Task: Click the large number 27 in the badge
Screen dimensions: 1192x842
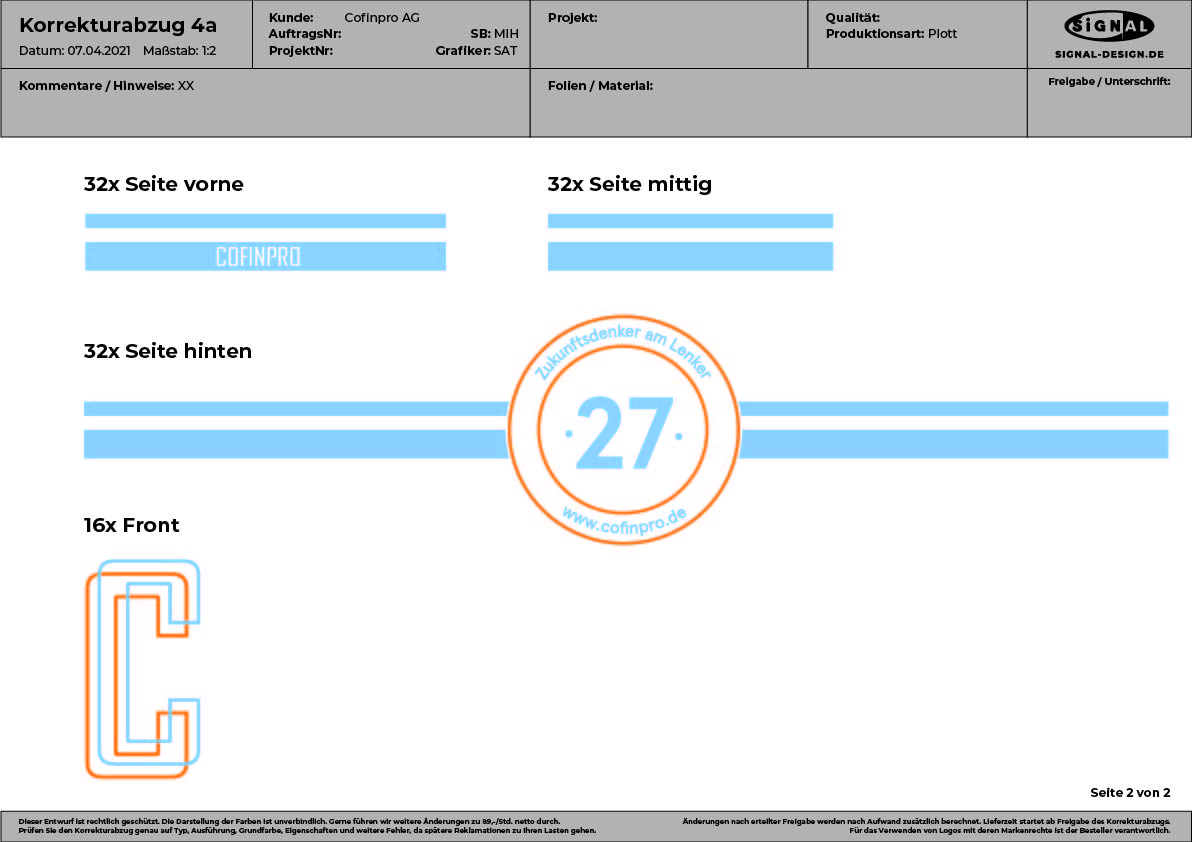Action: tap(625, 432)
